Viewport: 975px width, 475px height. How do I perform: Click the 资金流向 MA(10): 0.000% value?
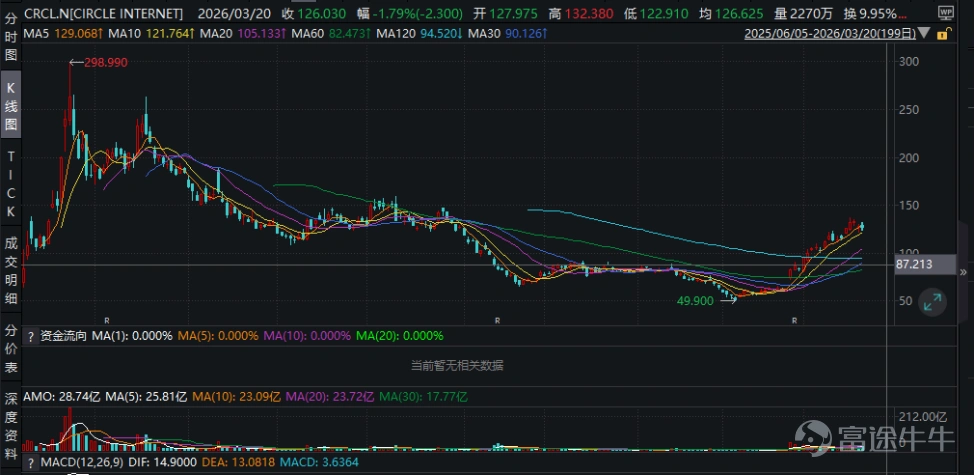(307, 336)
